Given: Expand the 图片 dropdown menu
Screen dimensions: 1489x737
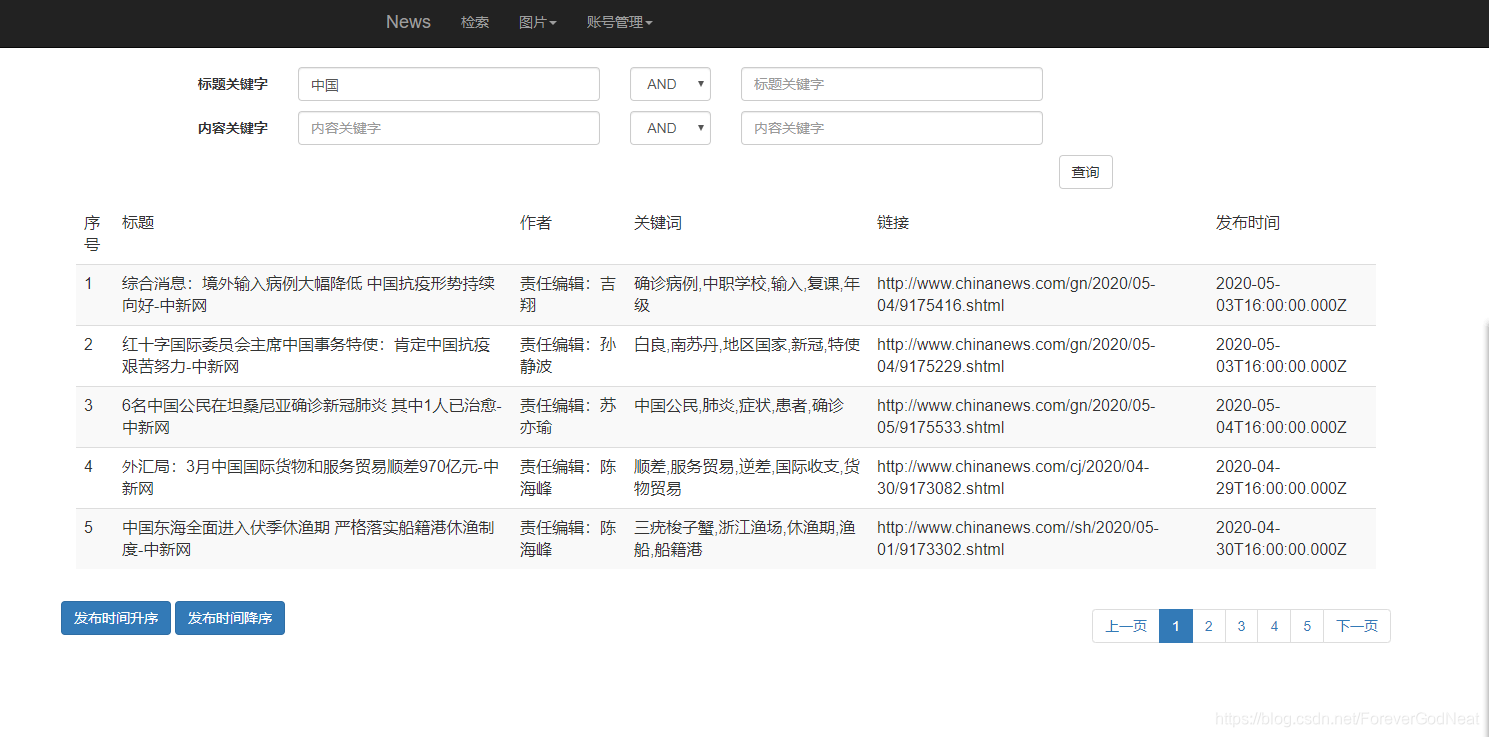Looking at the screenshot, I should click(x=538, y=22).
